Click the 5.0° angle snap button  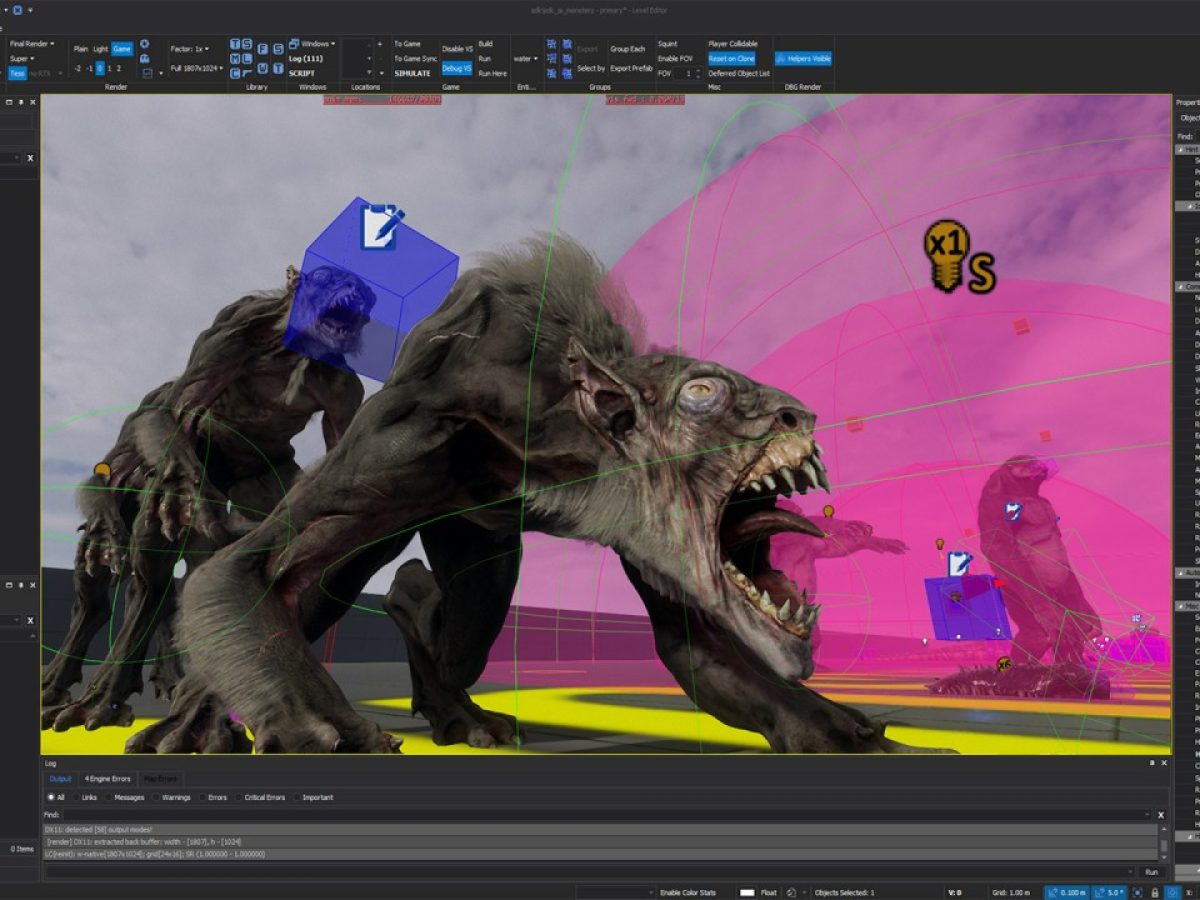click(x=1110, y=892)
